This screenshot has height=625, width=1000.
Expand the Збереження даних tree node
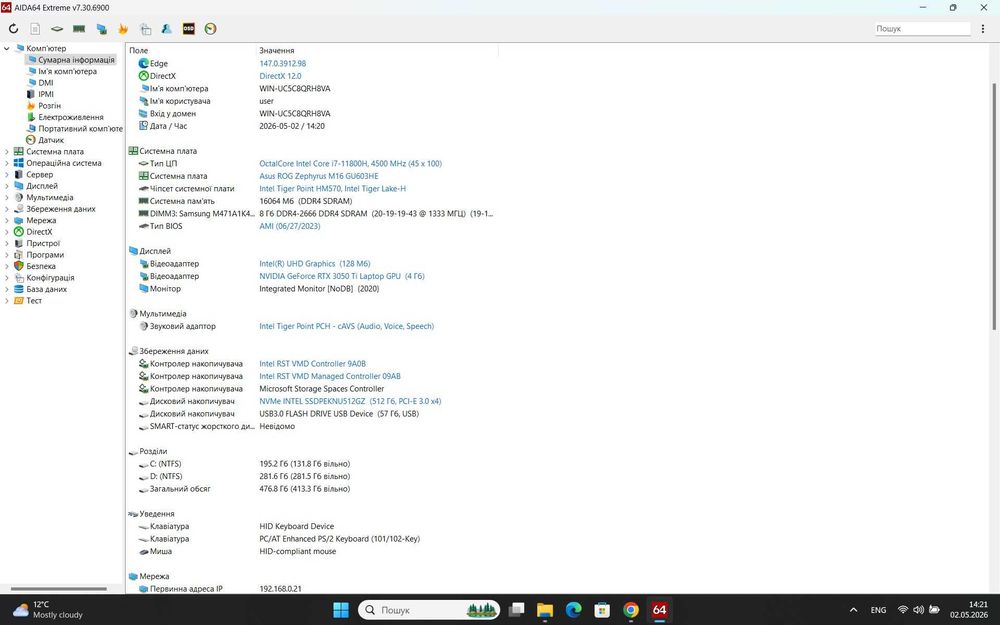(x=6, y=209)
